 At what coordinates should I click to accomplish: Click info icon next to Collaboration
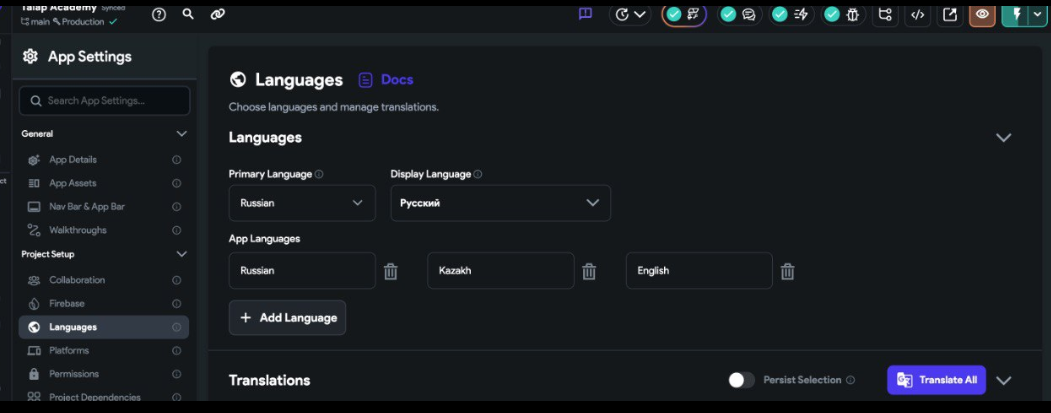coord(177,280)
